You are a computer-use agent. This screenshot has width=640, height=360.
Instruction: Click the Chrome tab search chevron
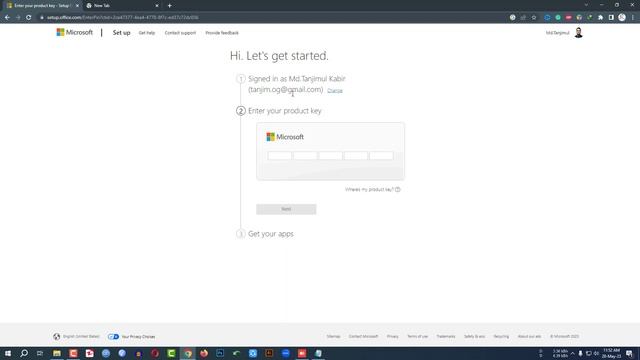(586, 5)
